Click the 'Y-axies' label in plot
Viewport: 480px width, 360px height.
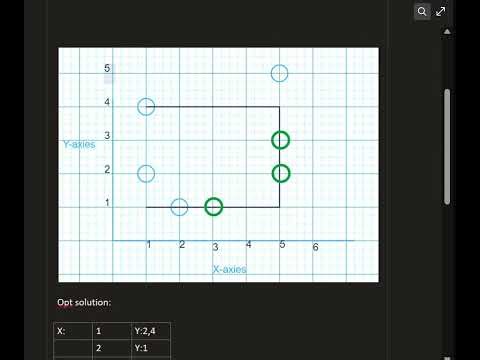[79, 144]
